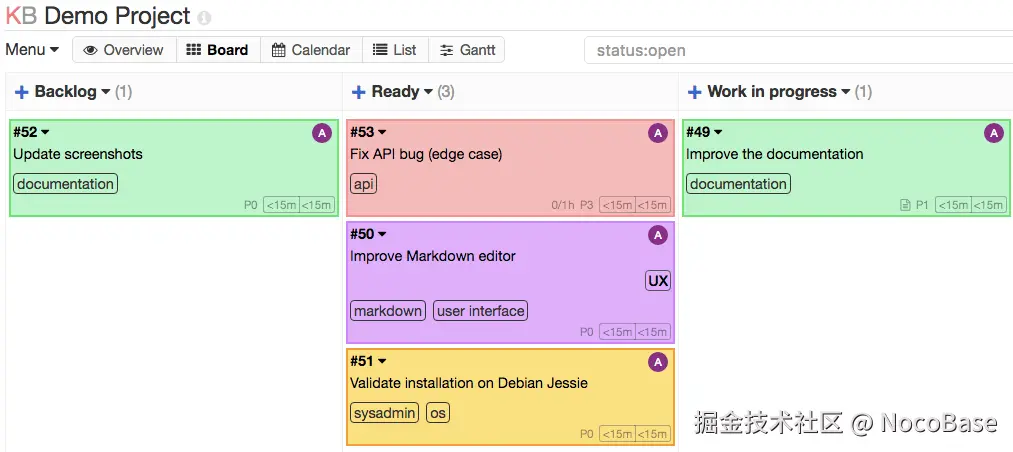Viewport: 1013px width, 452px height.
Task: Open task 'Improve the documentation'
Action: point(775,154)
